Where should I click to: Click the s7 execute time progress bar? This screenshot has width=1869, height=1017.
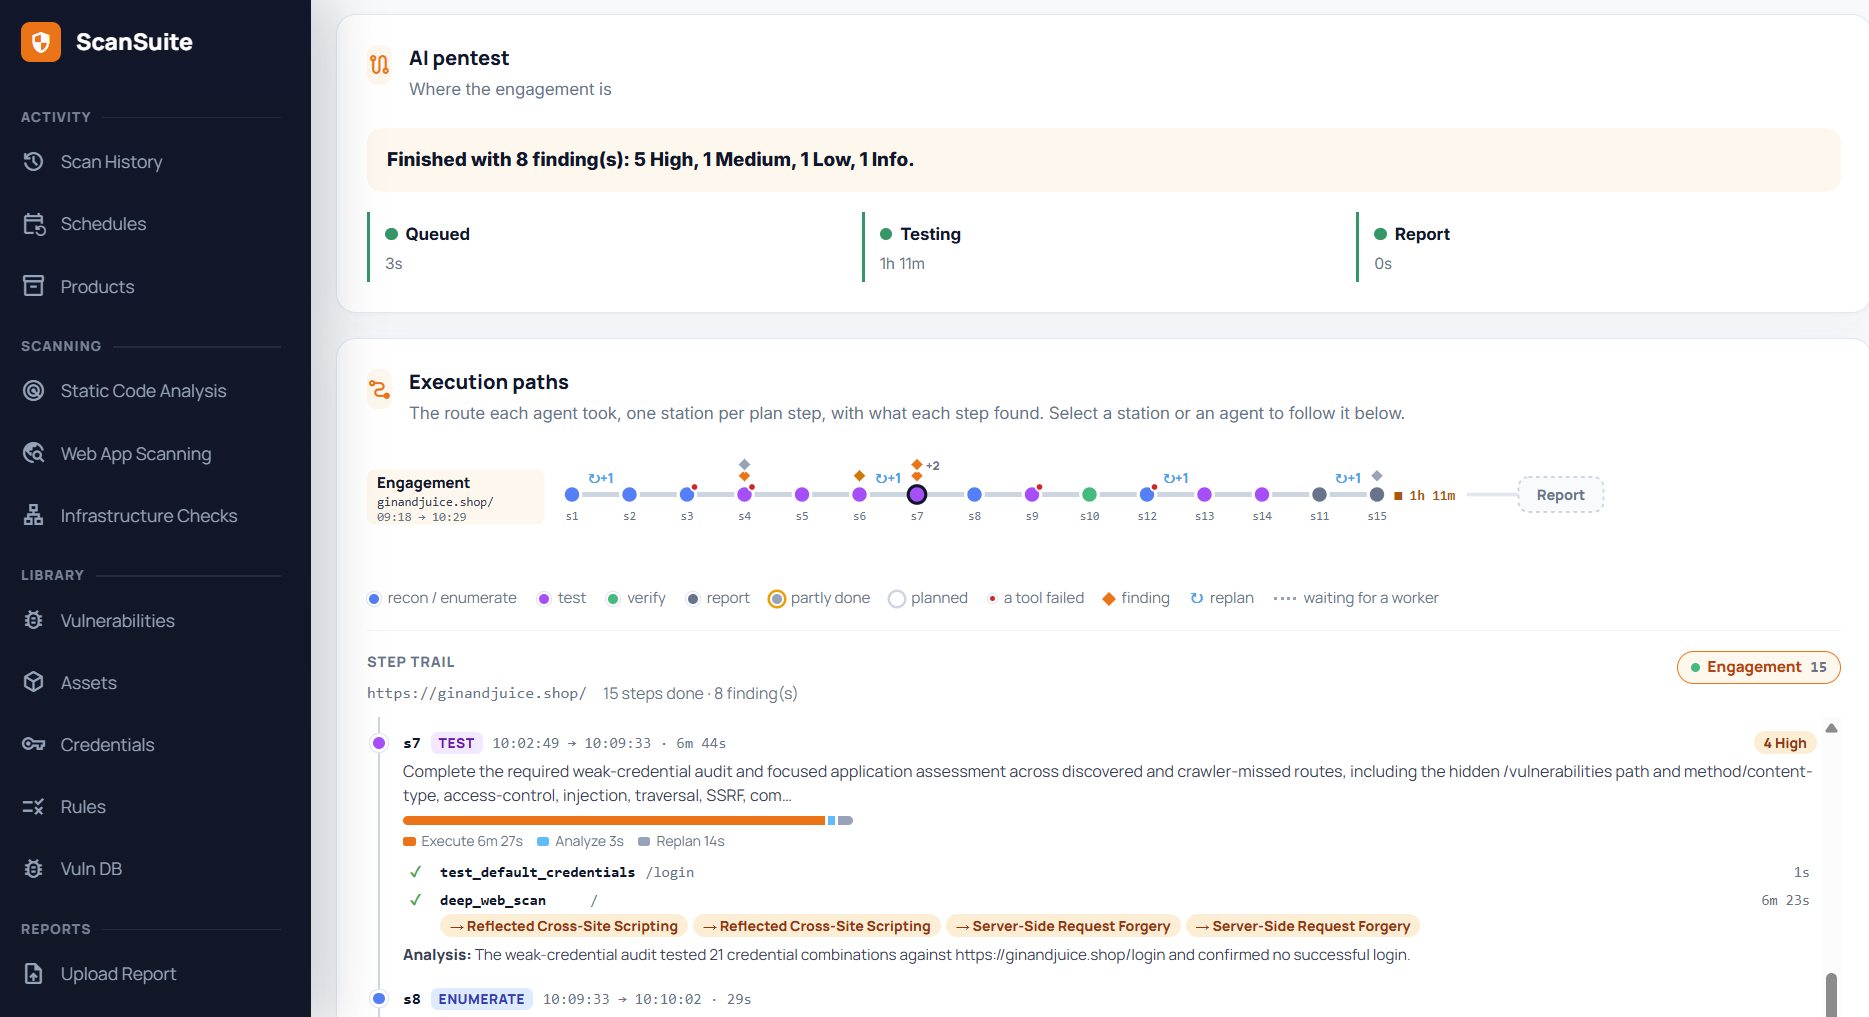[x=614, y=820]
